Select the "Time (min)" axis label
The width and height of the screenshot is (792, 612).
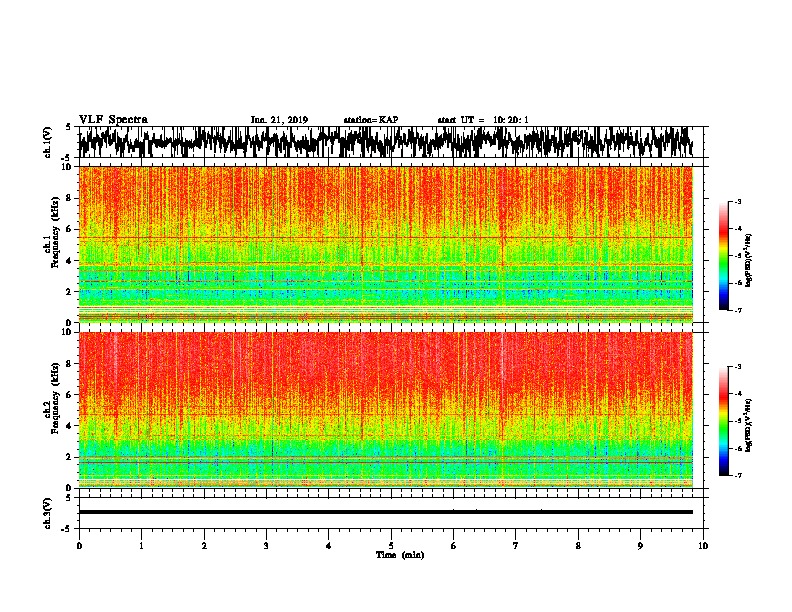pos(400,555)
